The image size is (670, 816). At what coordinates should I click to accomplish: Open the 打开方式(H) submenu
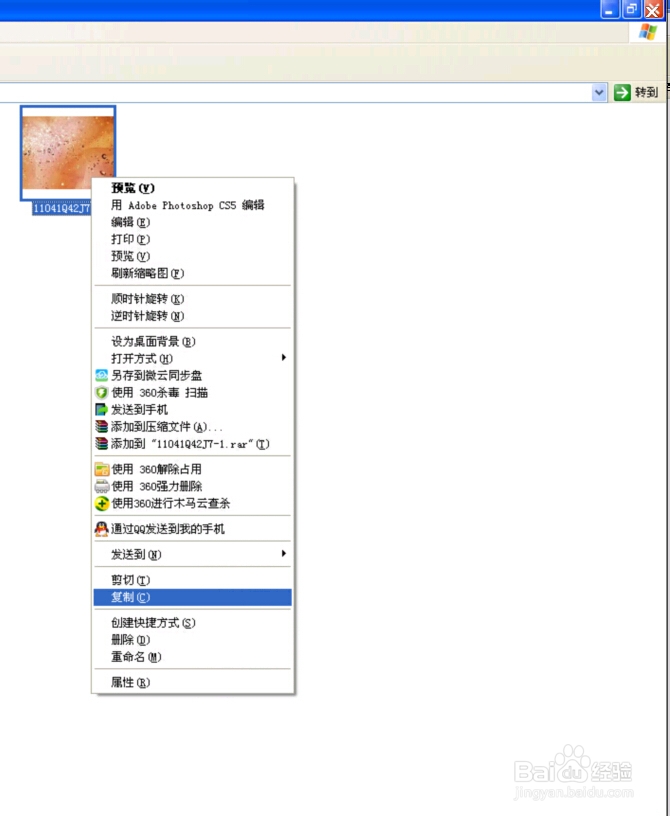click(x=193, y=359)
